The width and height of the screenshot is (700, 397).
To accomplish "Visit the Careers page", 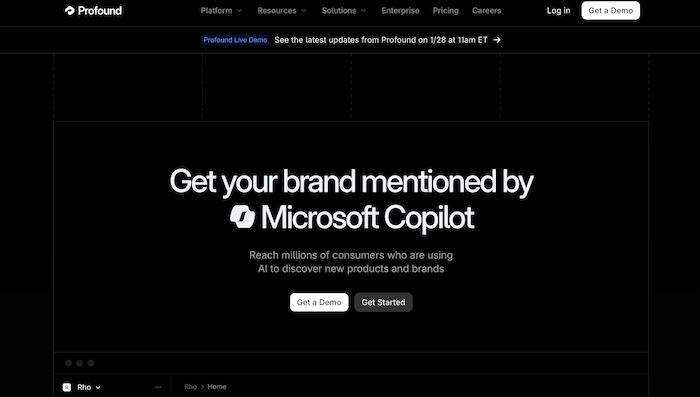I will 487,10.
